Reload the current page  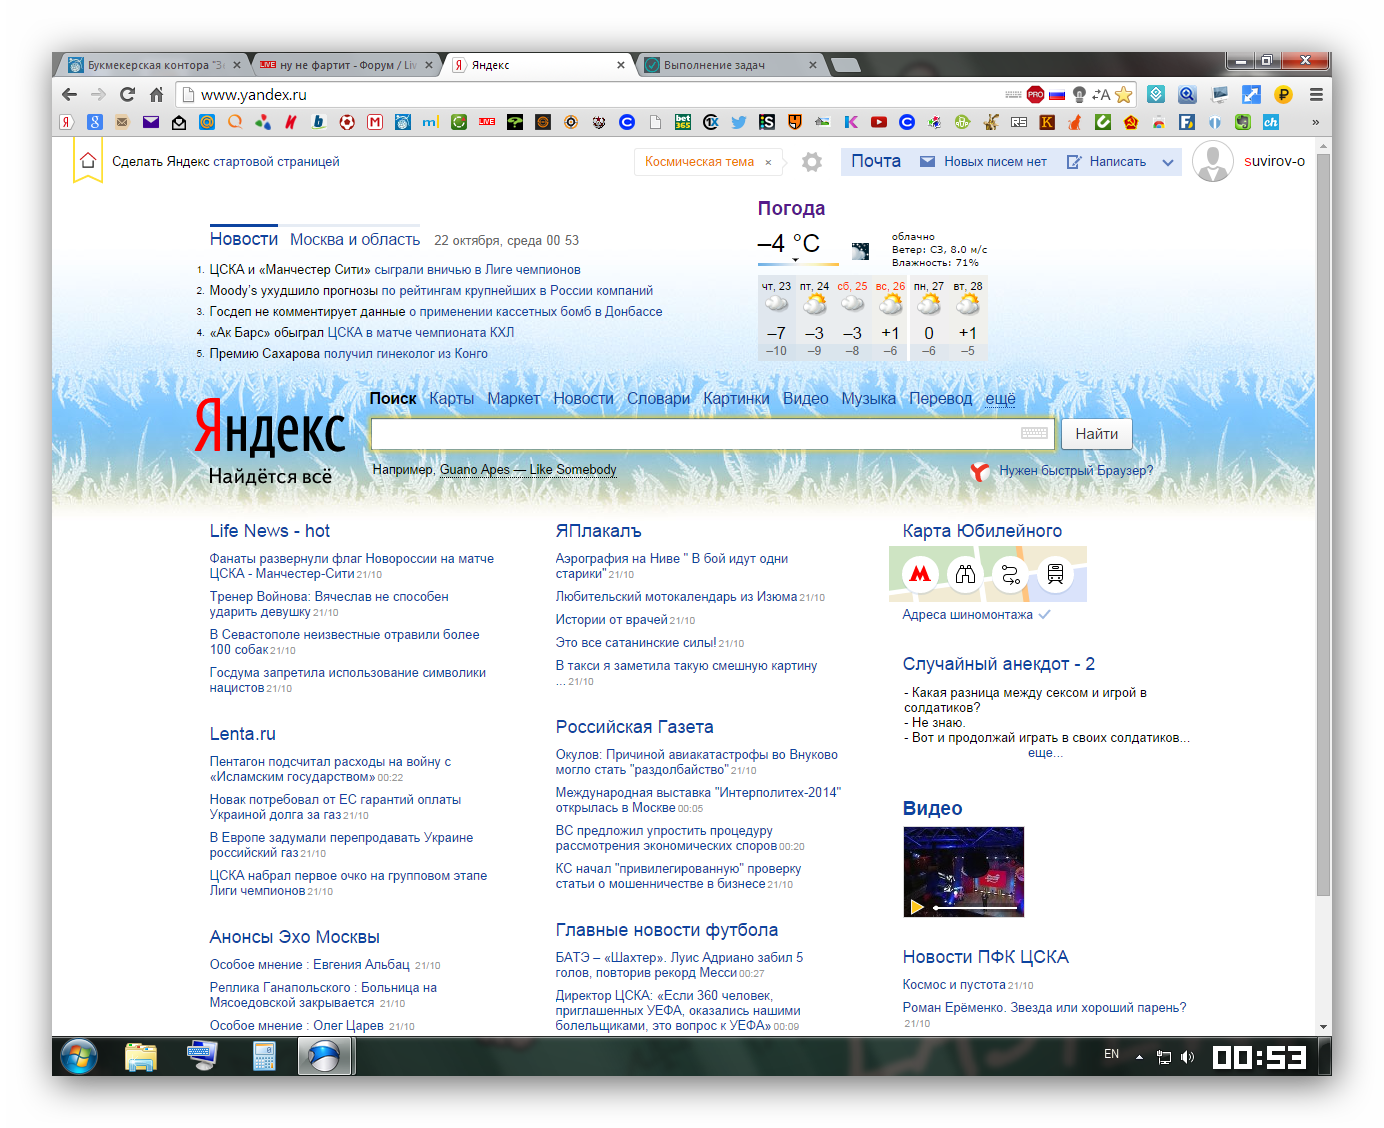point(127,94)
